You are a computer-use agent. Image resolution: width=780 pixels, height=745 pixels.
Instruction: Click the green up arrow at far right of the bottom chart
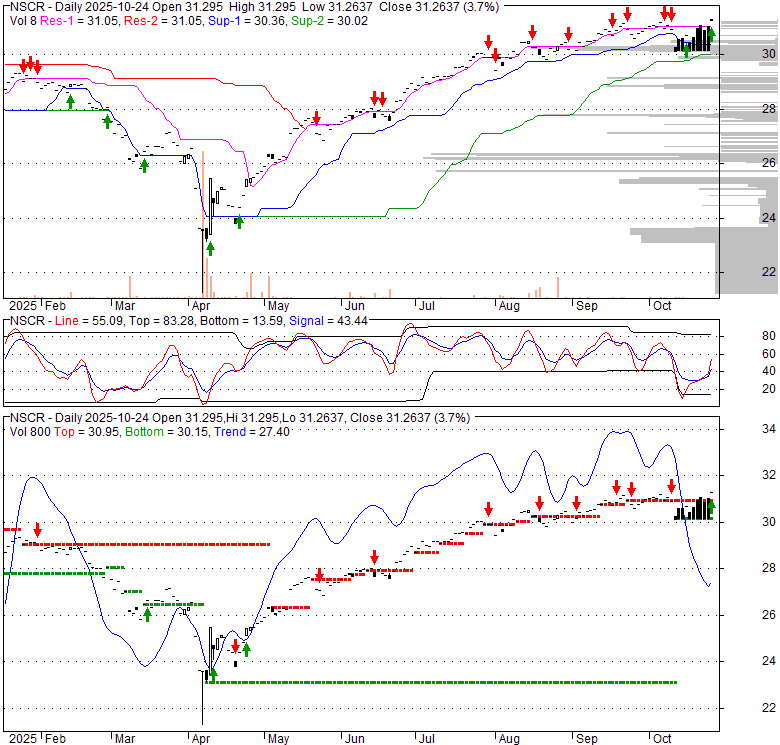pyautogui.click(x=711, y=509)
